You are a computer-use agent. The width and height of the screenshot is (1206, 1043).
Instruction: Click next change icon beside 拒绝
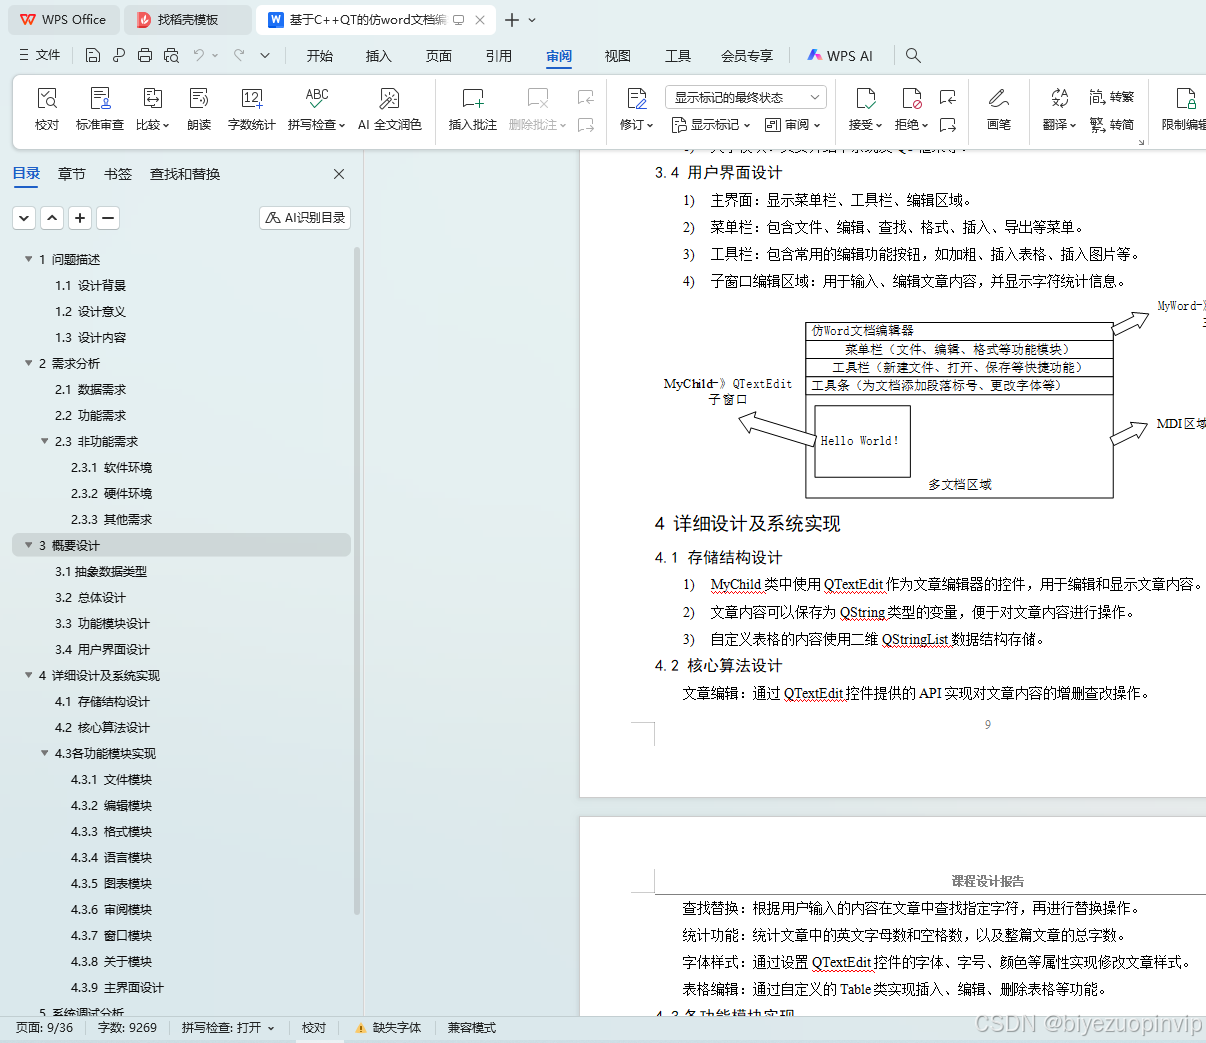[948, 125]
